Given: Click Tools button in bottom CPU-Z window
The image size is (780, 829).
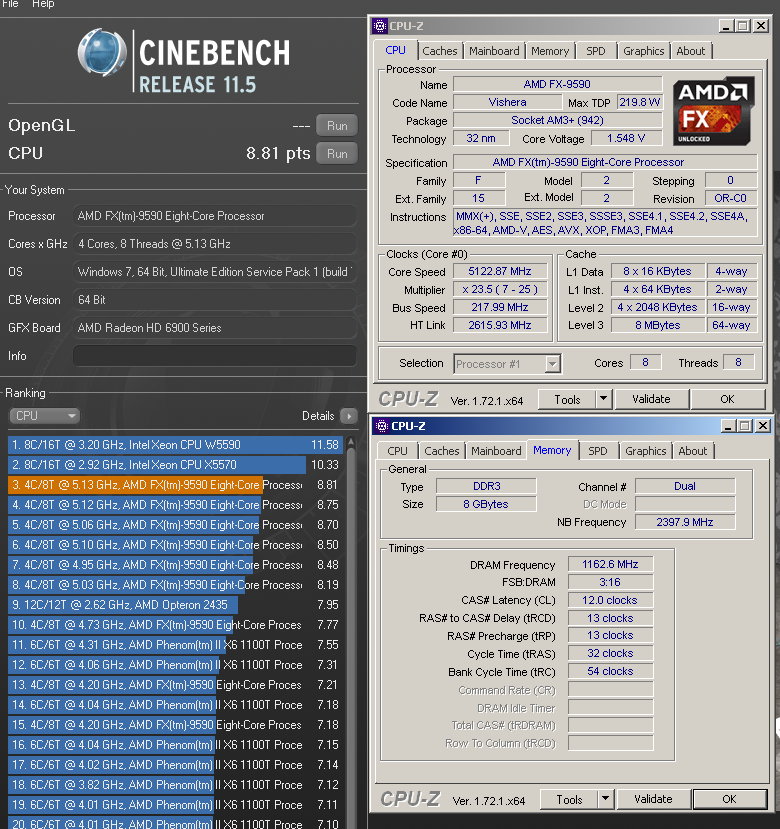Looking at the screenshot, I should click(x=570, y=799).
